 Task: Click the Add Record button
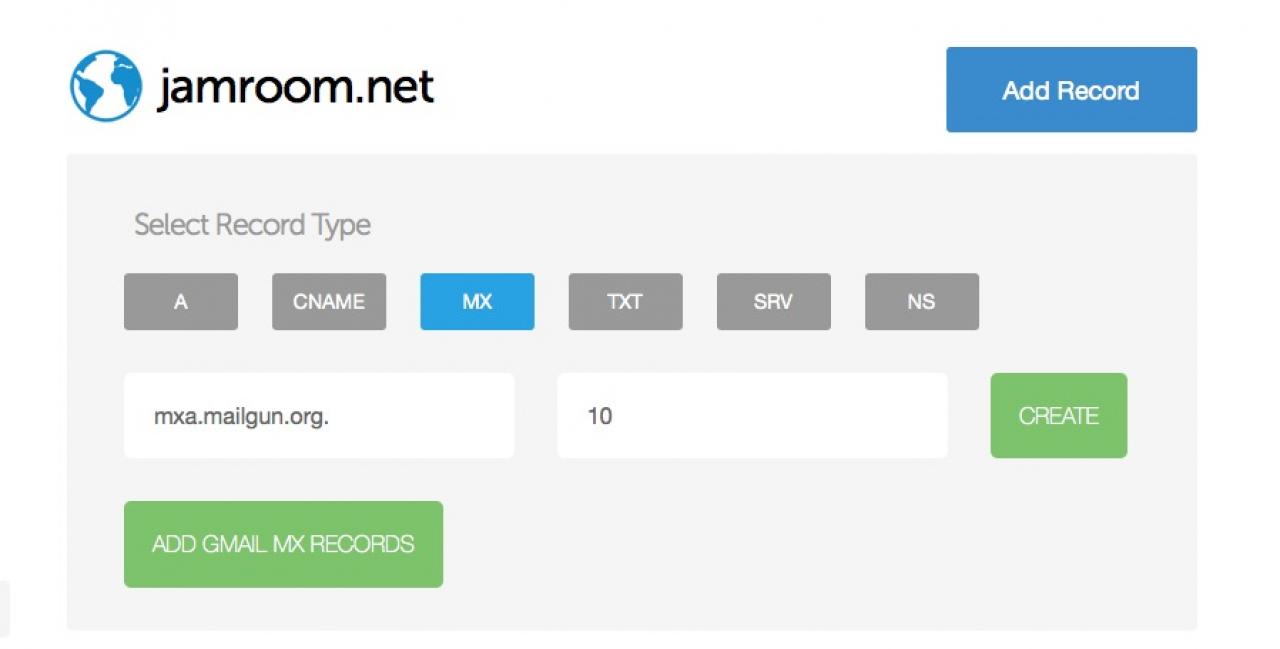(x=1071, y=90)
